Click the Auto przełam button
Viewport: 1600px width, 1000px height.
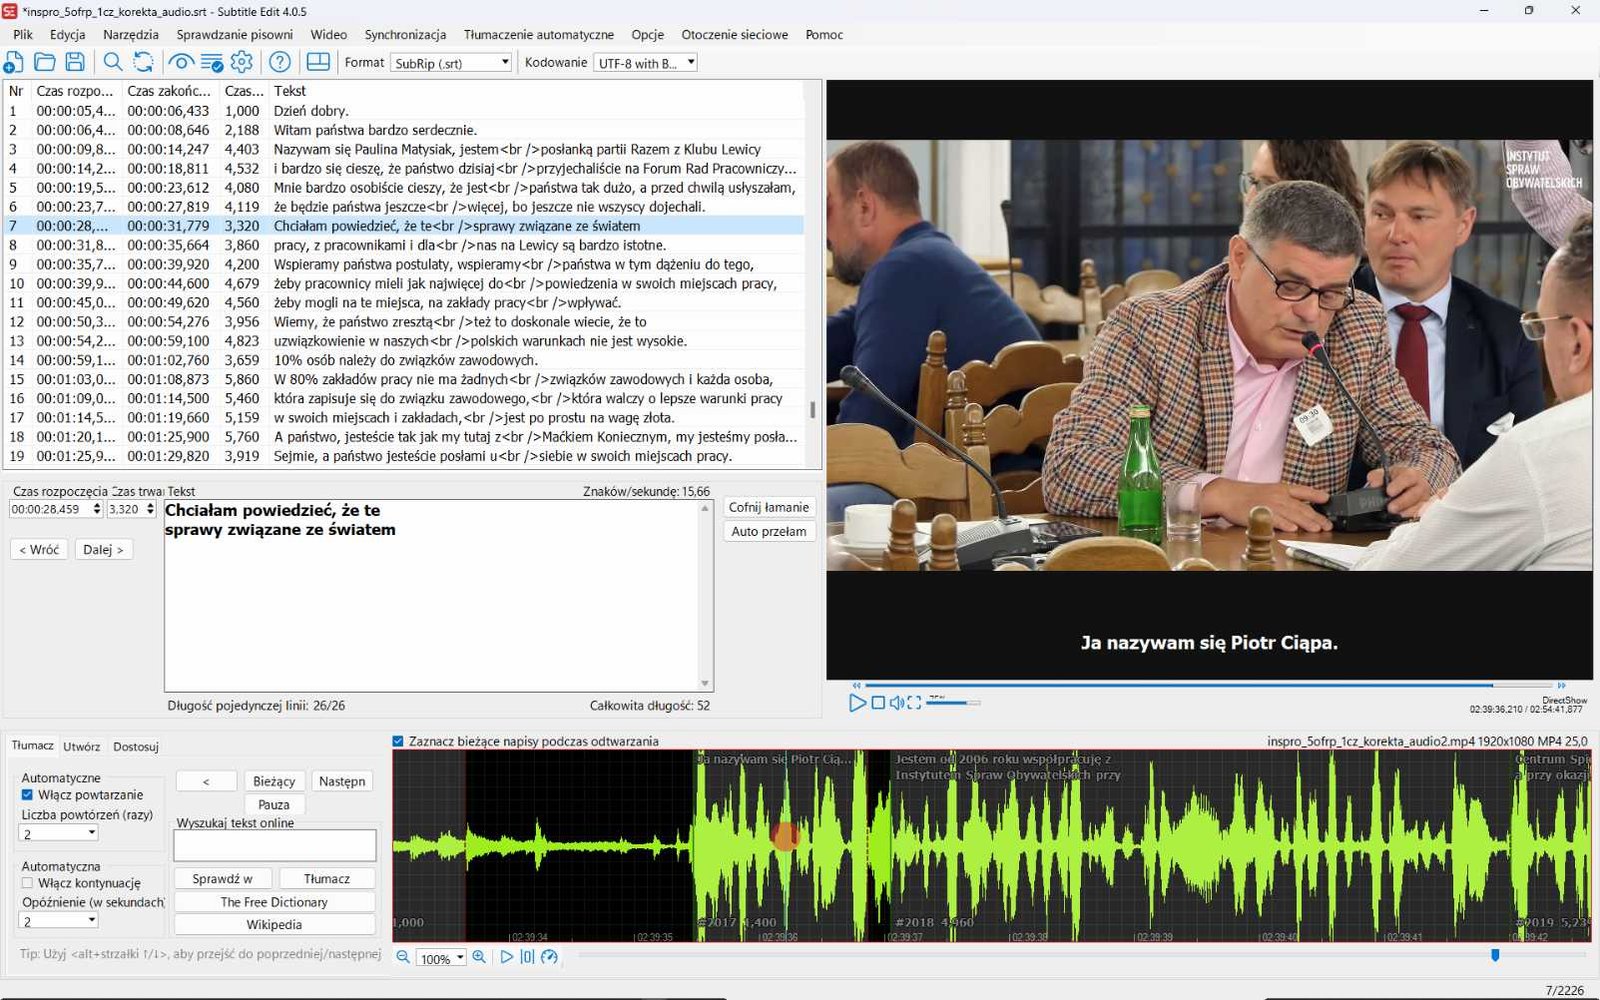coord(768,531)
